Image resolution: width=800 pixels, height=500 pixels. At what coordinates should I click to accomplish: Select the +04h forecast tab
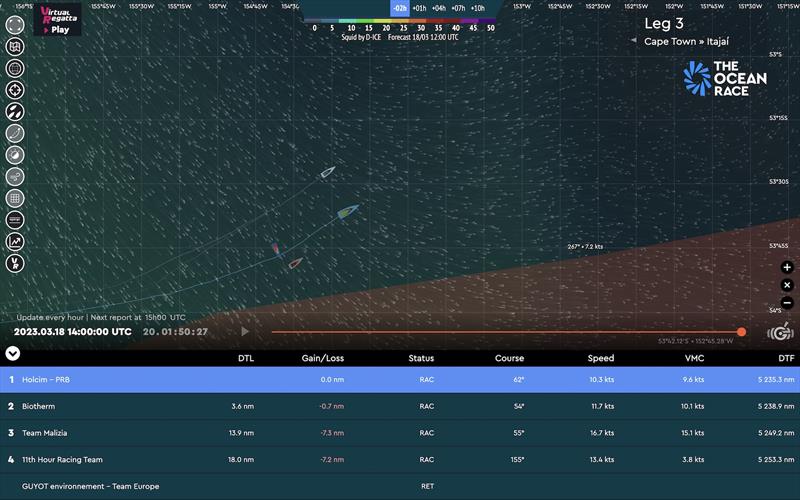(x=439, y=8)
